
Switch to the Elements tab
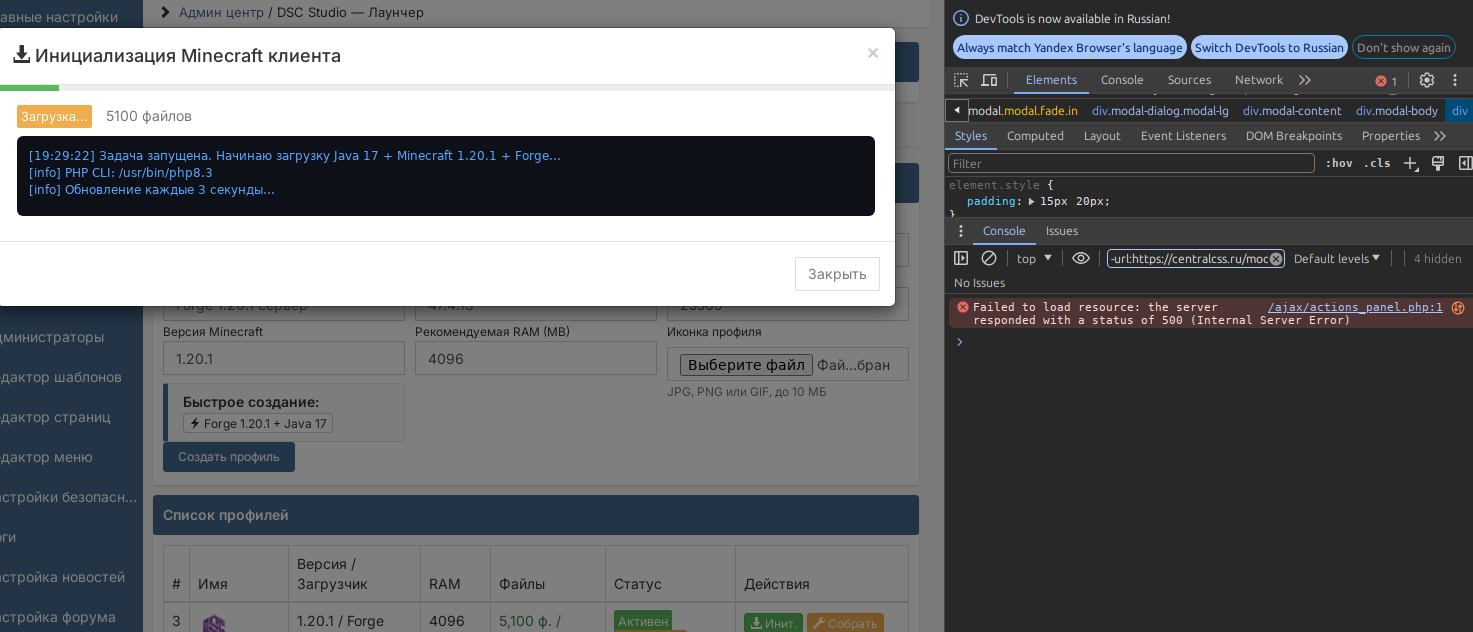[1051, 80]
